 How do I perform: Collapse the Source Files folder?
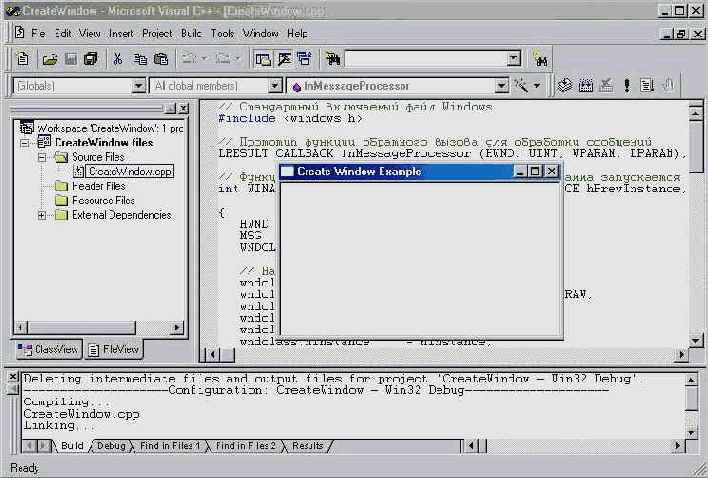click(x=42, y=157)
